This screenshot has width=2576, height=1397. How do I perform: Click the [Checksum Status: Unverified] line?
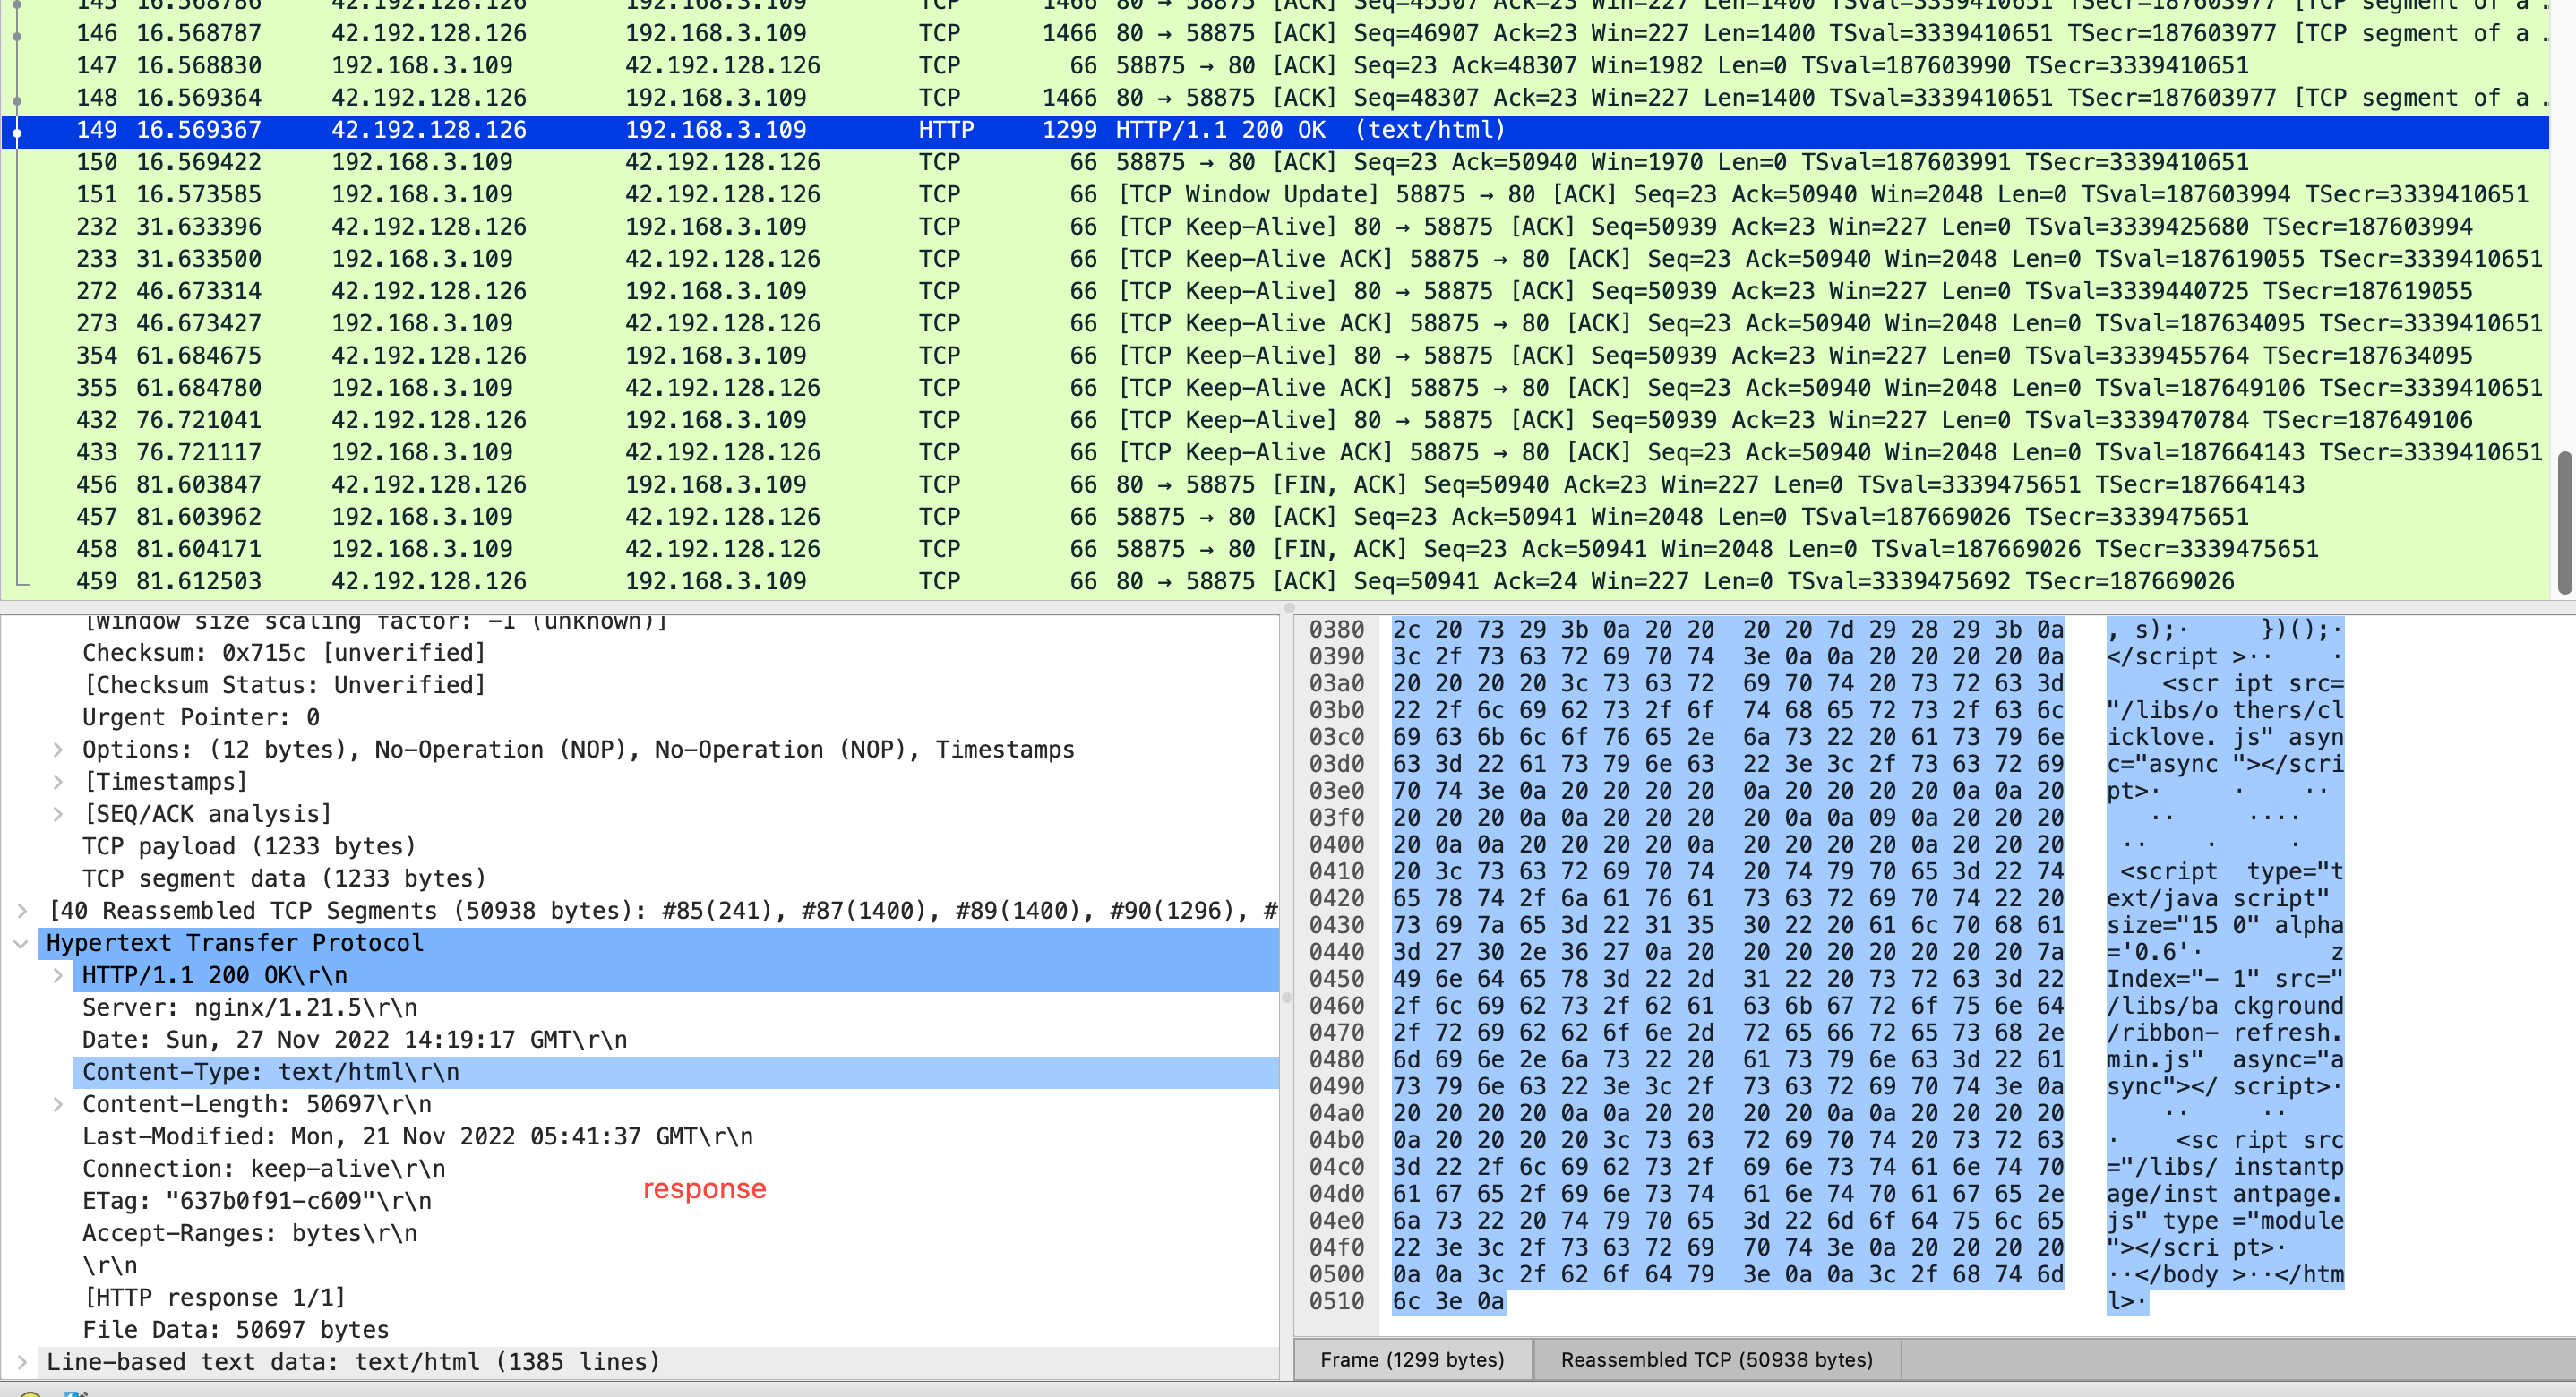[x=284, y=685]
